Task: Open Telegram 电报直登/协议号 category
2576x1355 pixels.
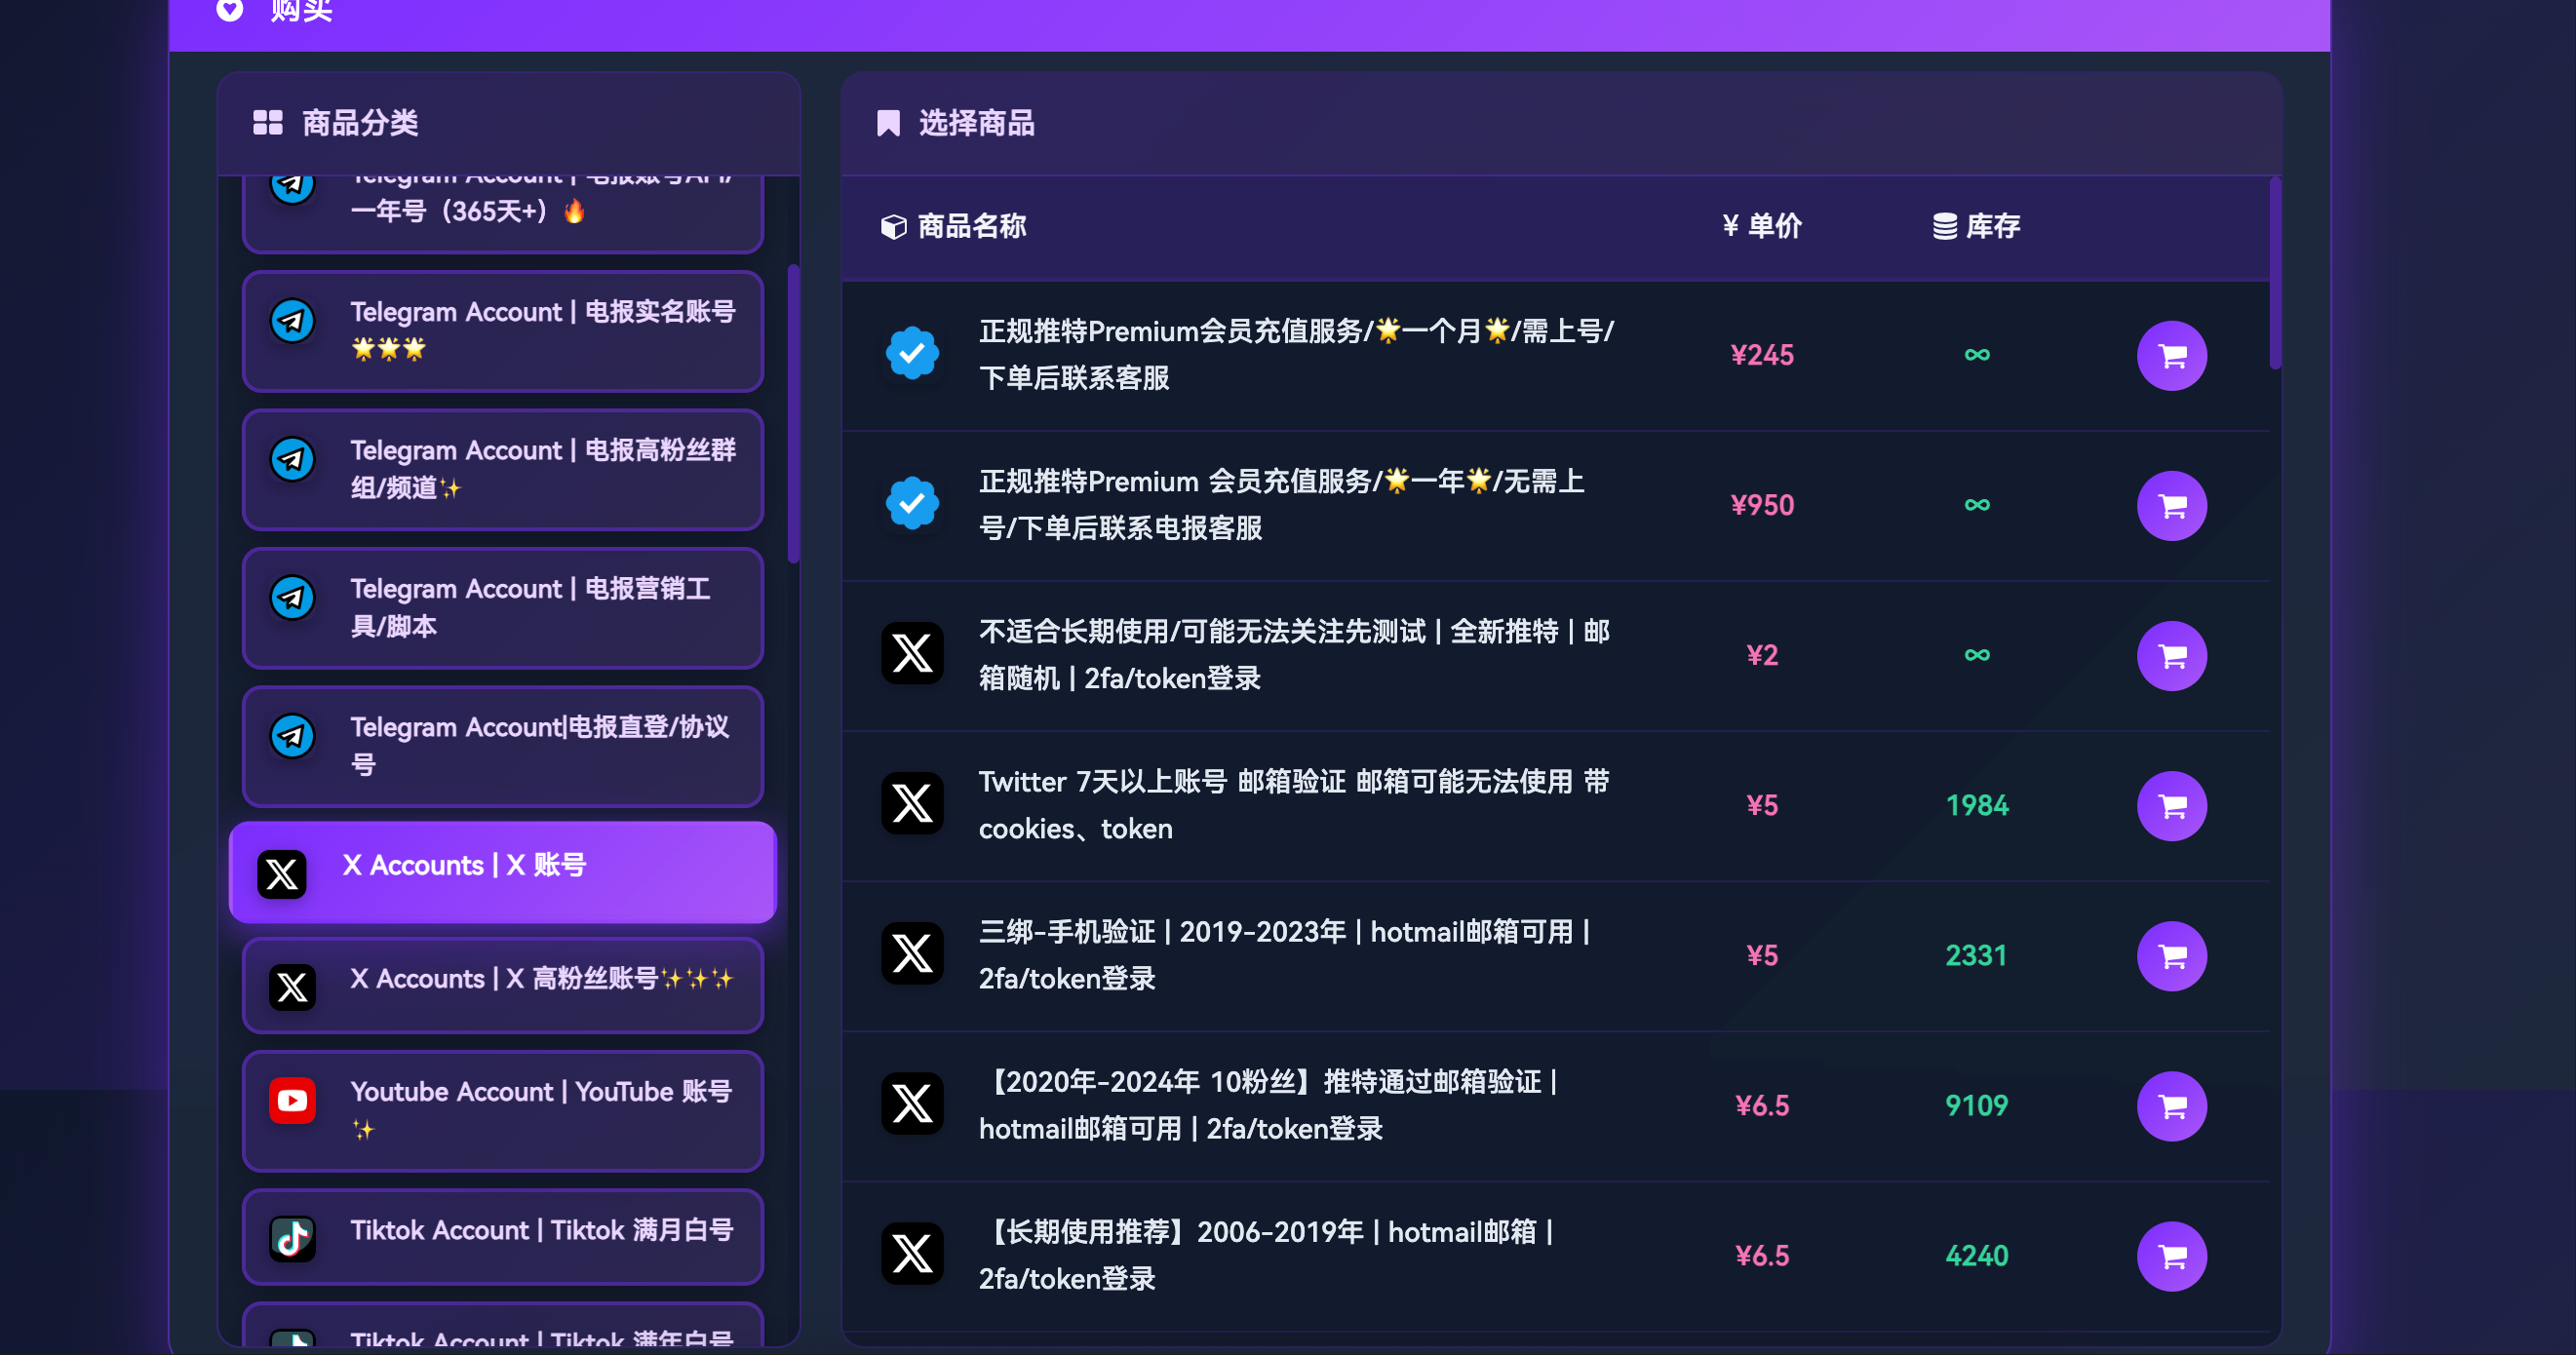Action: tap(503, 746)
